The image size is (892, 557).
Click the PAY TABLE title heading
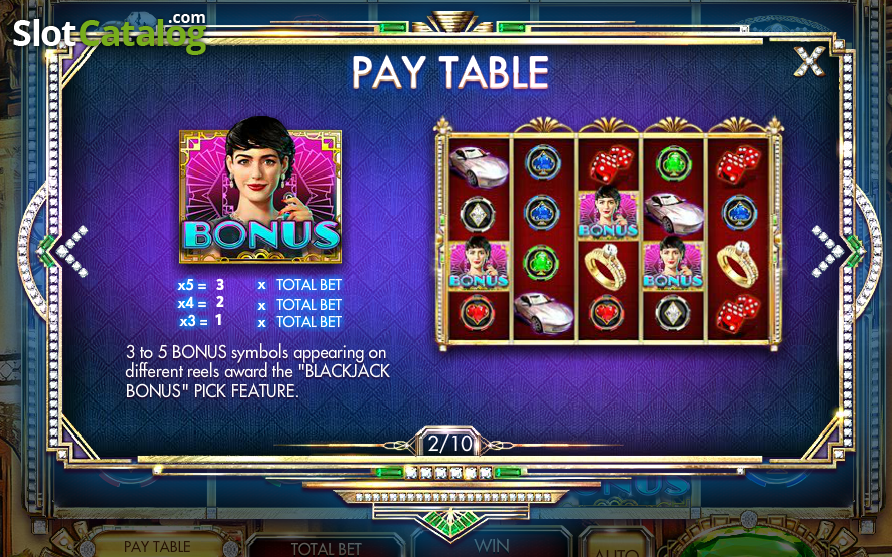coord(450,72)
